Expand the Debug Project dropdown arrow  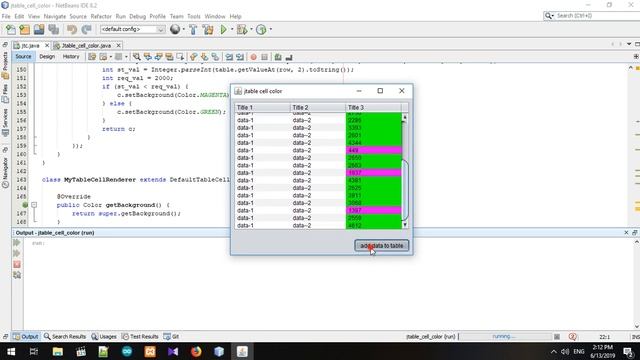pyautogui.click(x=251, y=29)
